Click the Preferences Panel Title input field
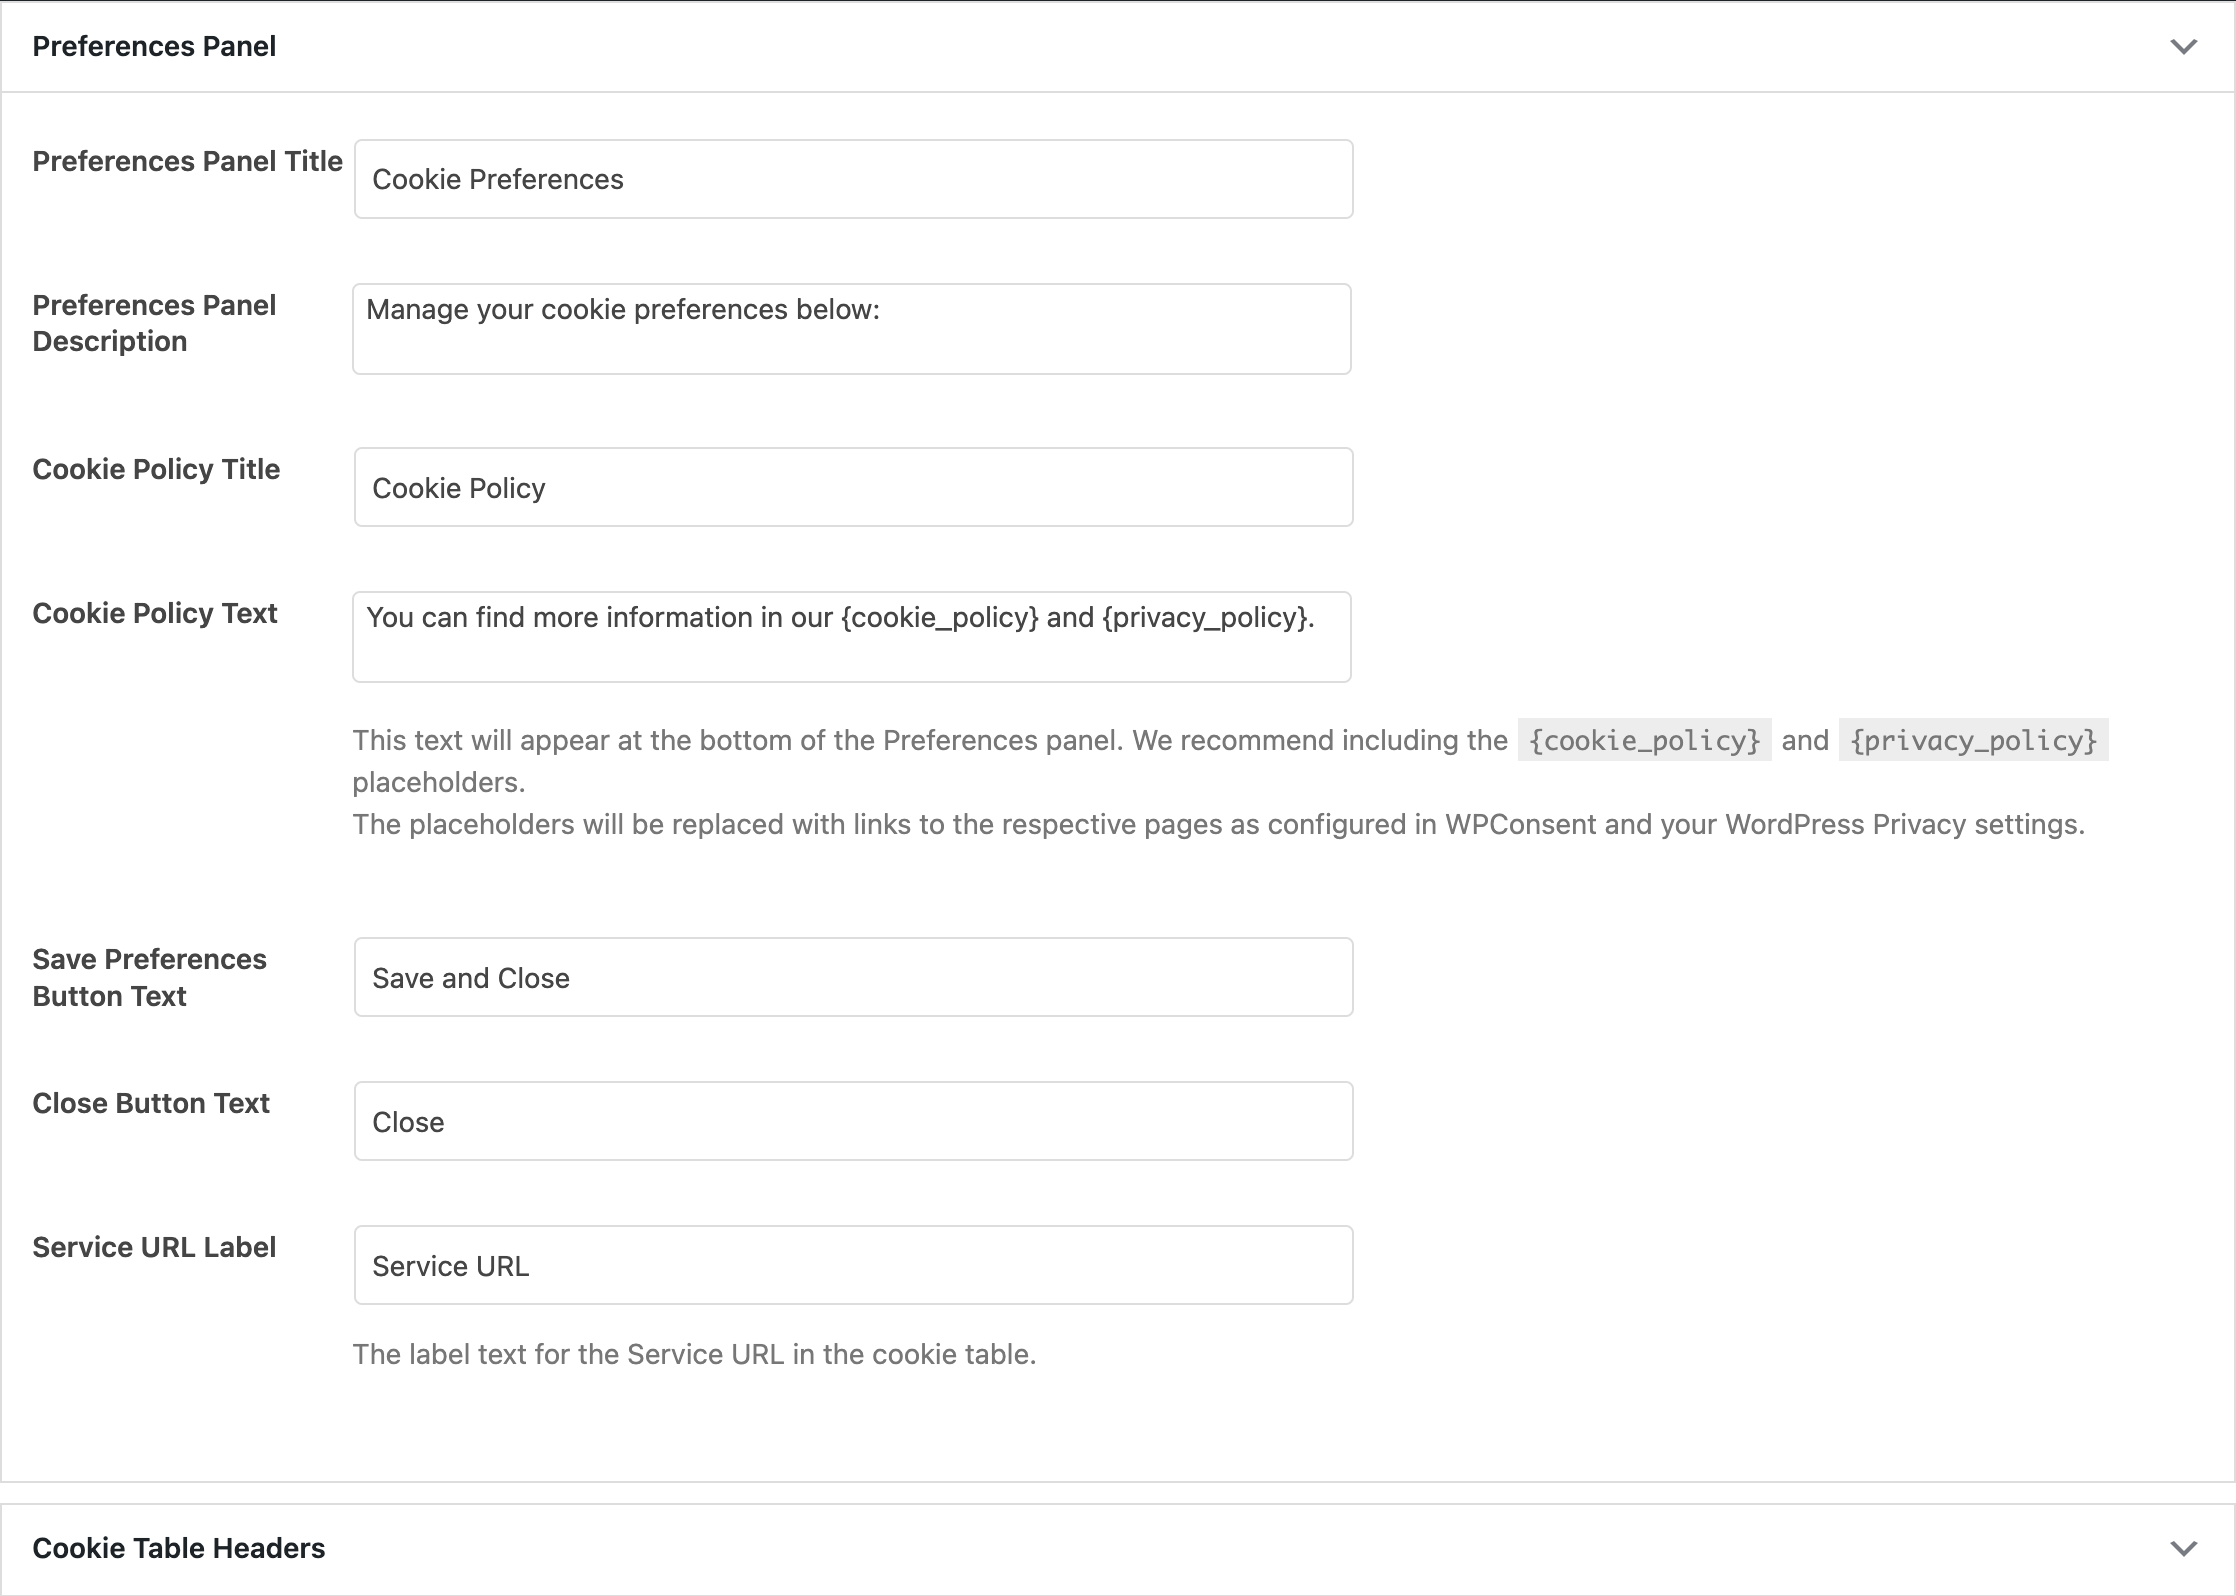The height and width of the screenshot is (1596, 2236). [x=850, y=179]
